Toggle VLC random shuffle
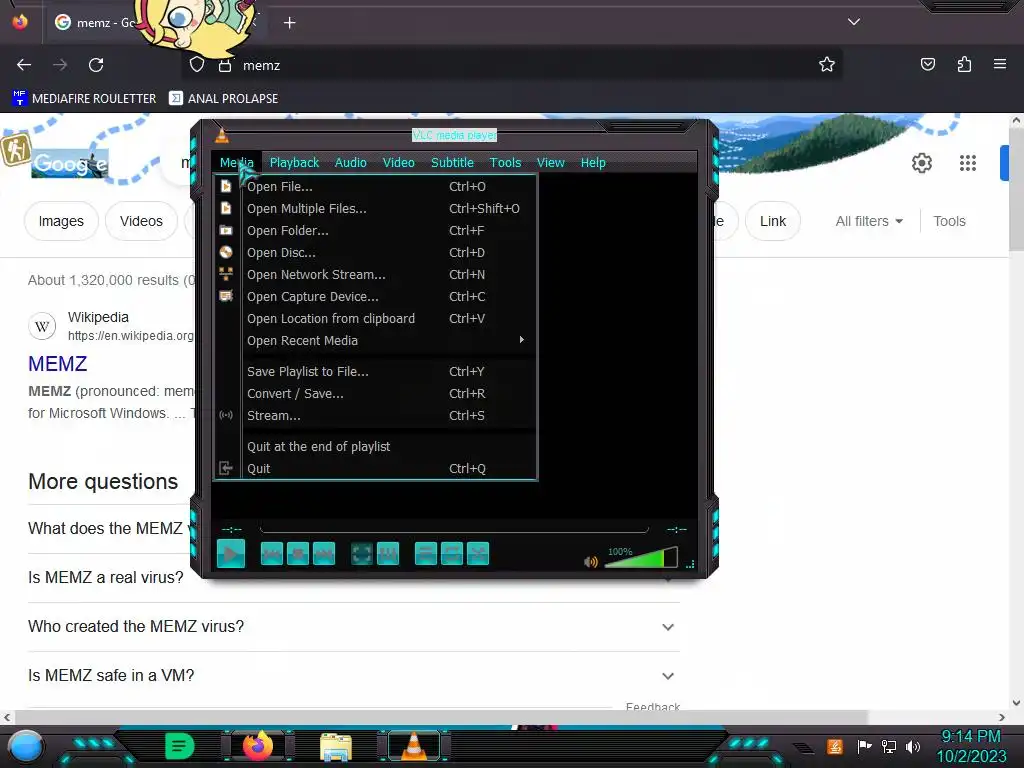This screenshot has width=1024, height=768. coord(478,554)
